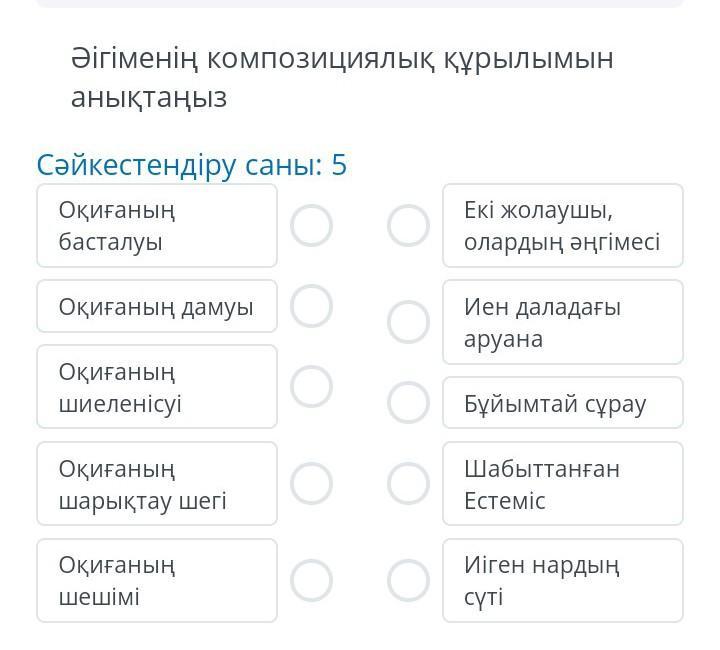The image size is (720, 650).
Task: Pick the "Оқиғаның шарықтау шегі" card
Action: tap(157, 483)
